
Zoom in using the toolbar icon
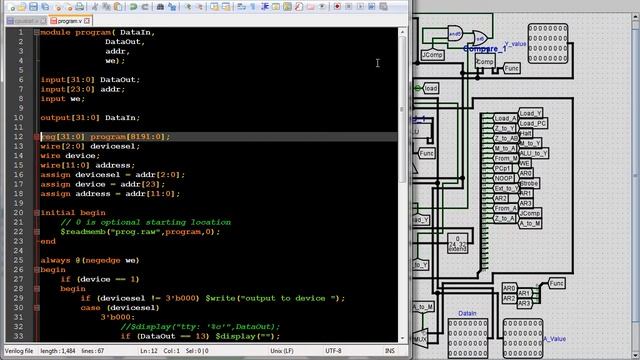pyautogui.click(x=187, y=7)
